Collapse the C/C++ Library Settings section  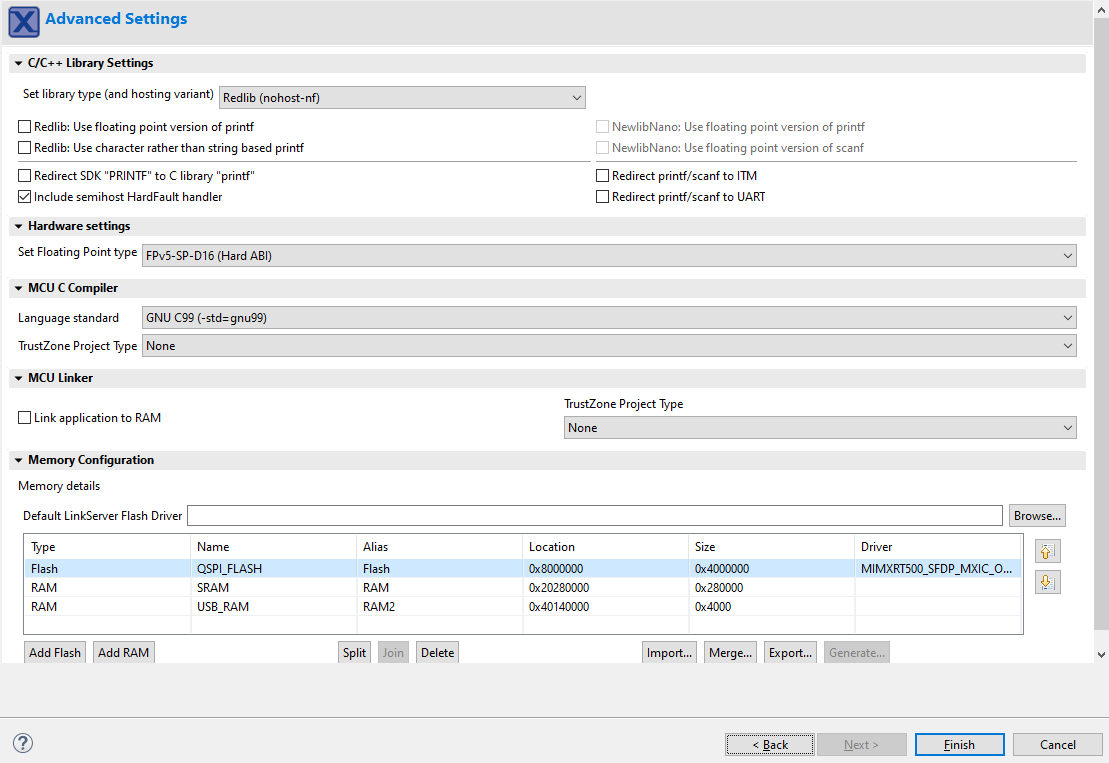point(19,63)
